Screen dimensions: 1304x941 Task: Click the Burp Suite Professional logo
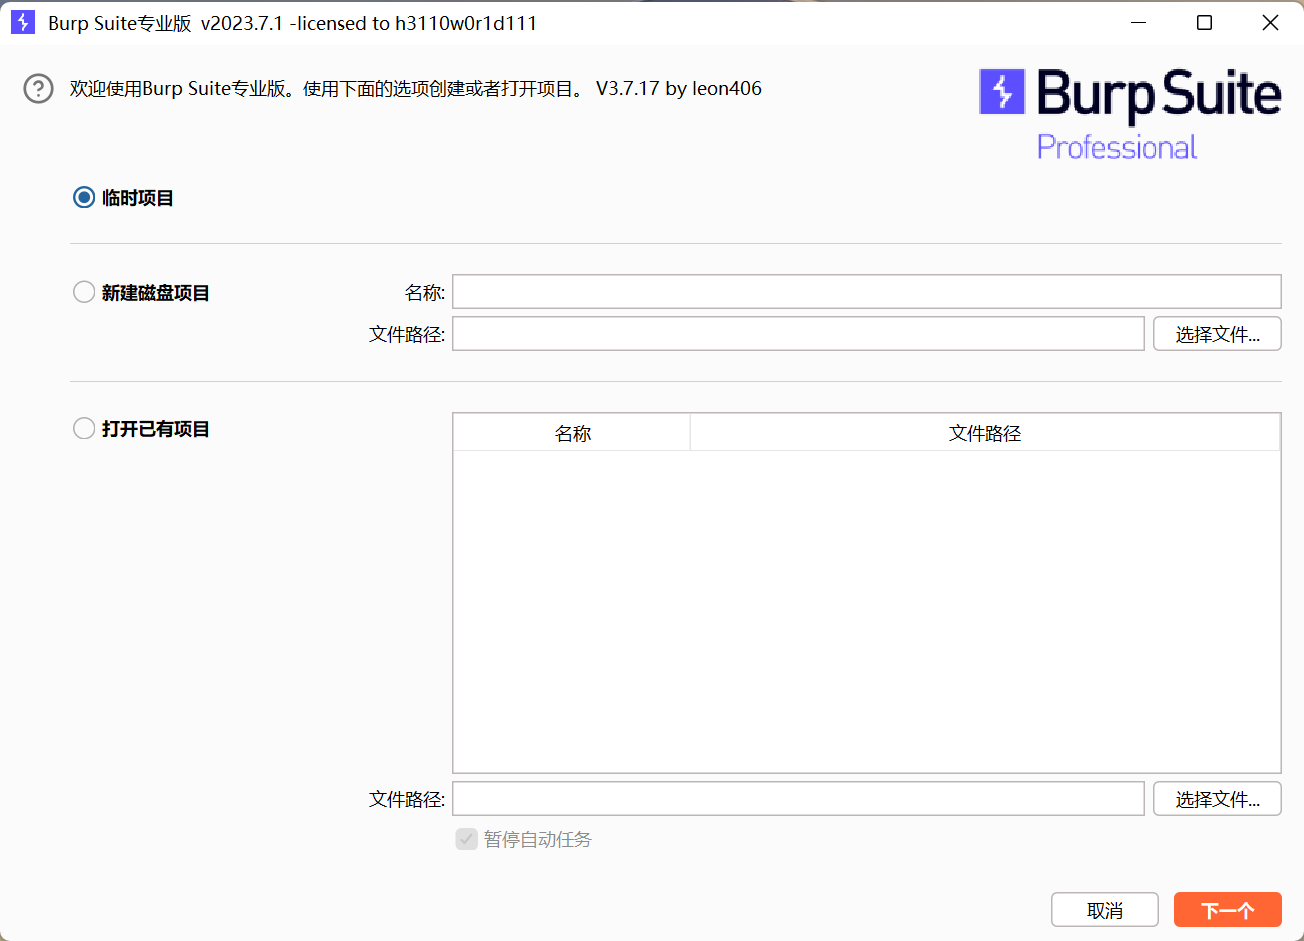coord(1130,114)
